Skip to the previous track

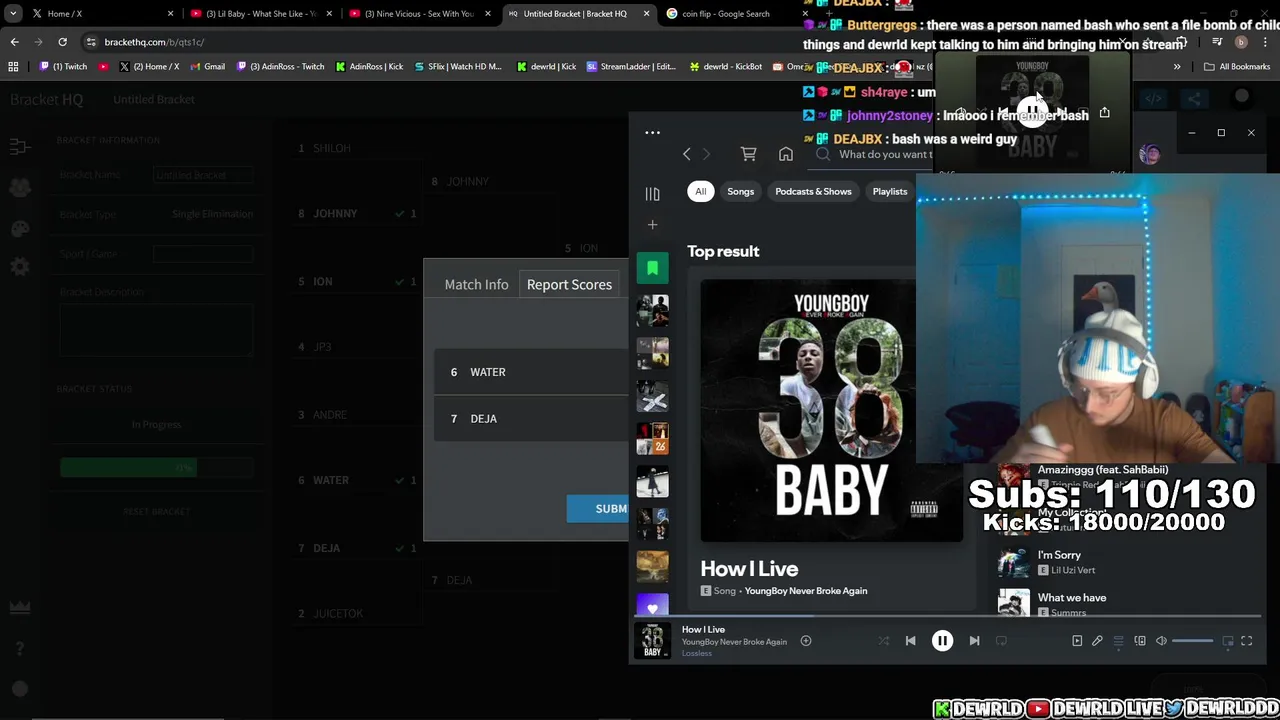pos(910,641)
